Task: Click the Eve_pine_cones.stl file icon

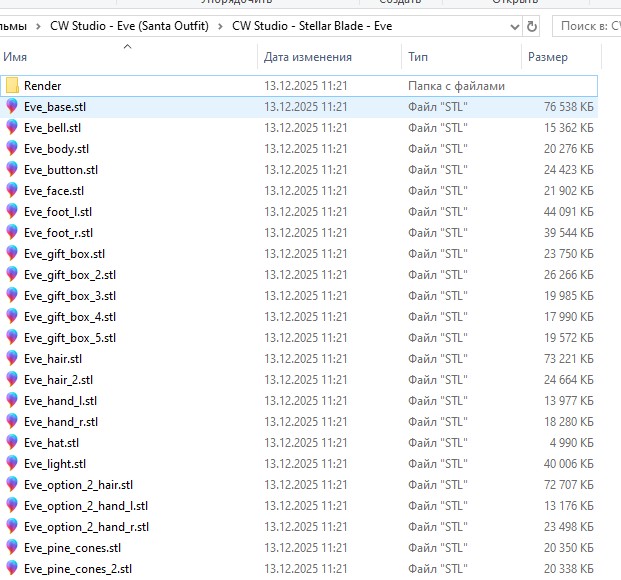Action: tap(12, 548)
